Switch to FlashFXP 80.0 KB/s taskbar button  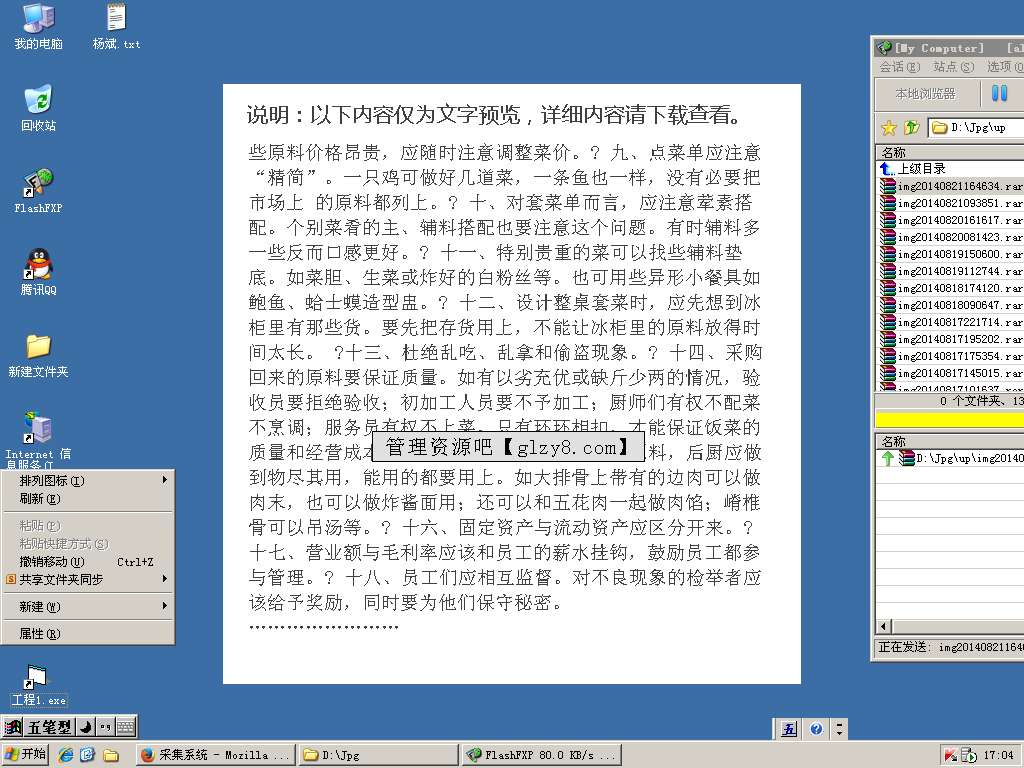coord(542,755)
